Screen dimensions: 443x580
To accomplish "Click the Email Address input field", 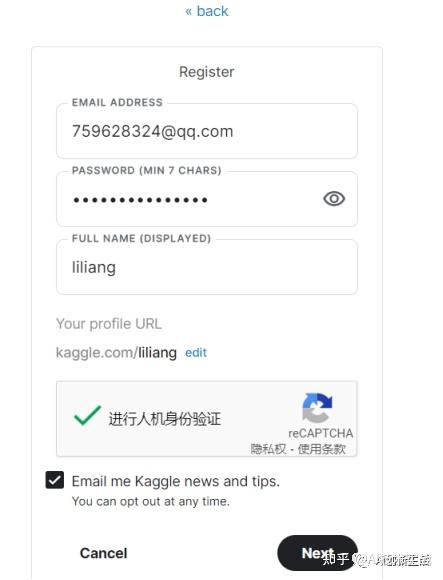I will tap(207, 131).
